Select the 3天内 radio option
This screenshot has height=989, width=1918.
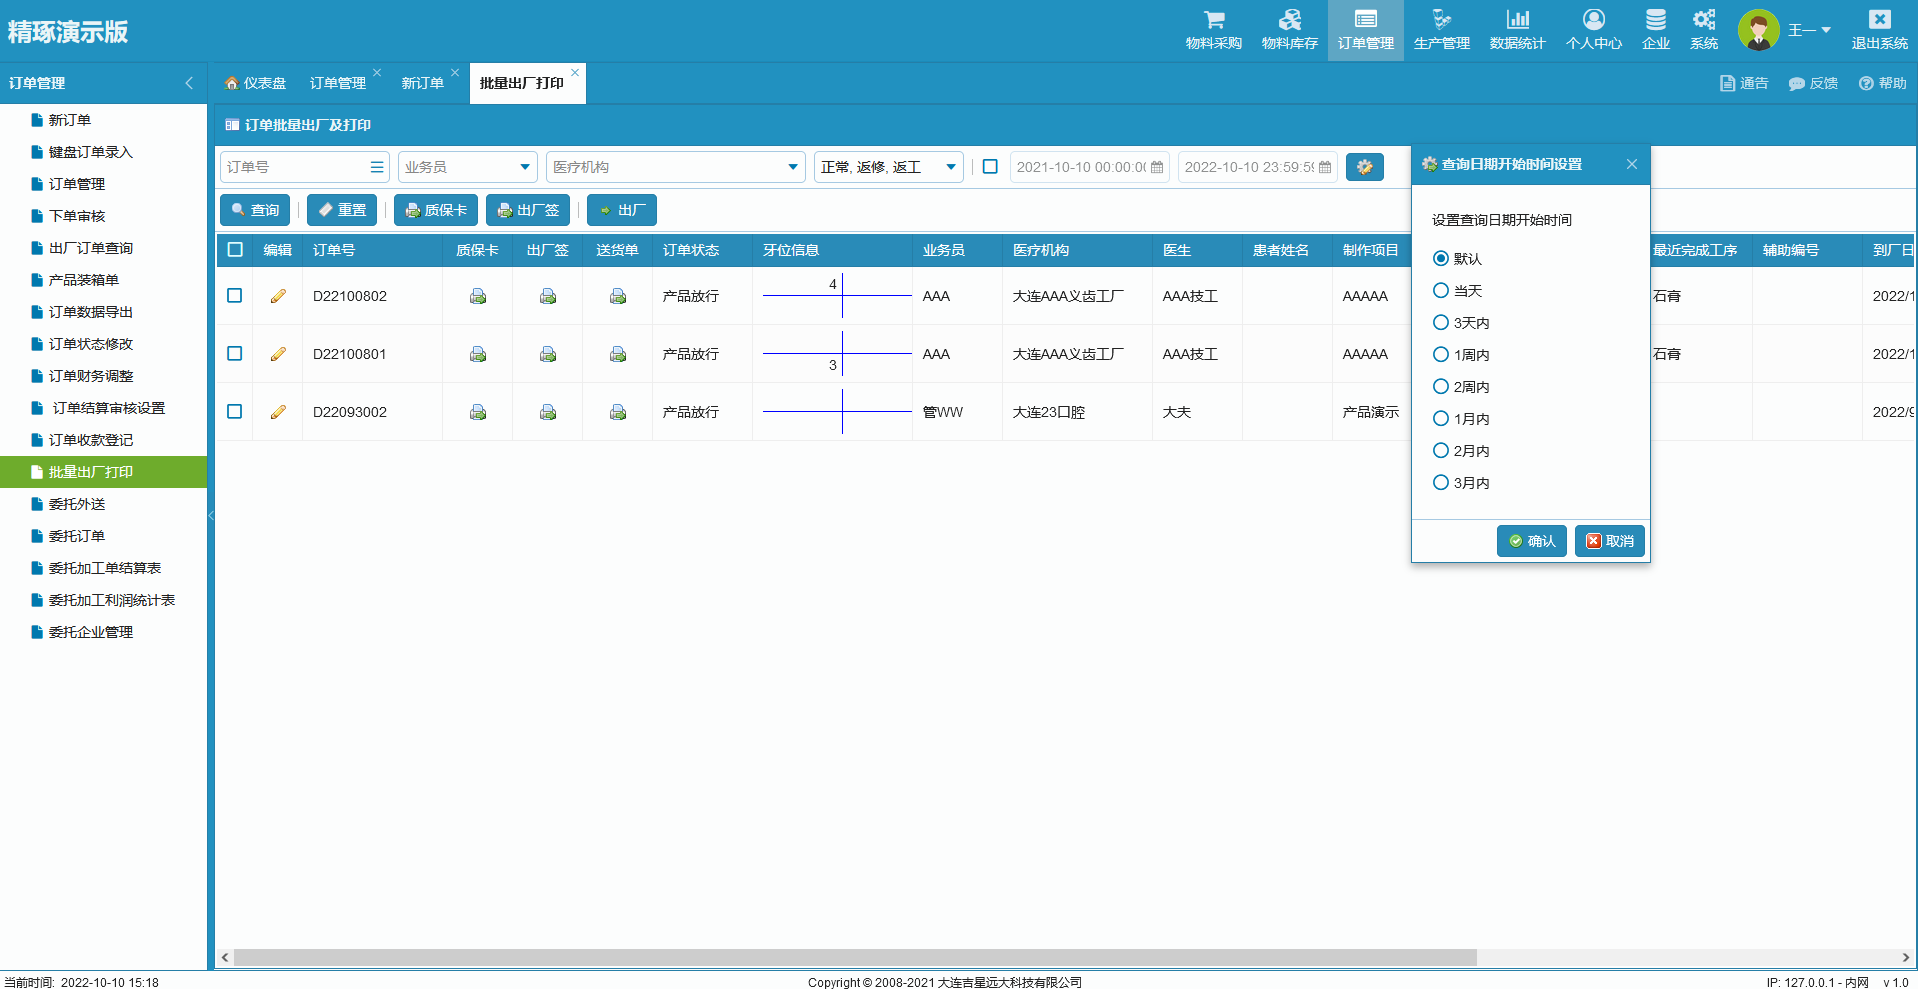coord(1441,322)
